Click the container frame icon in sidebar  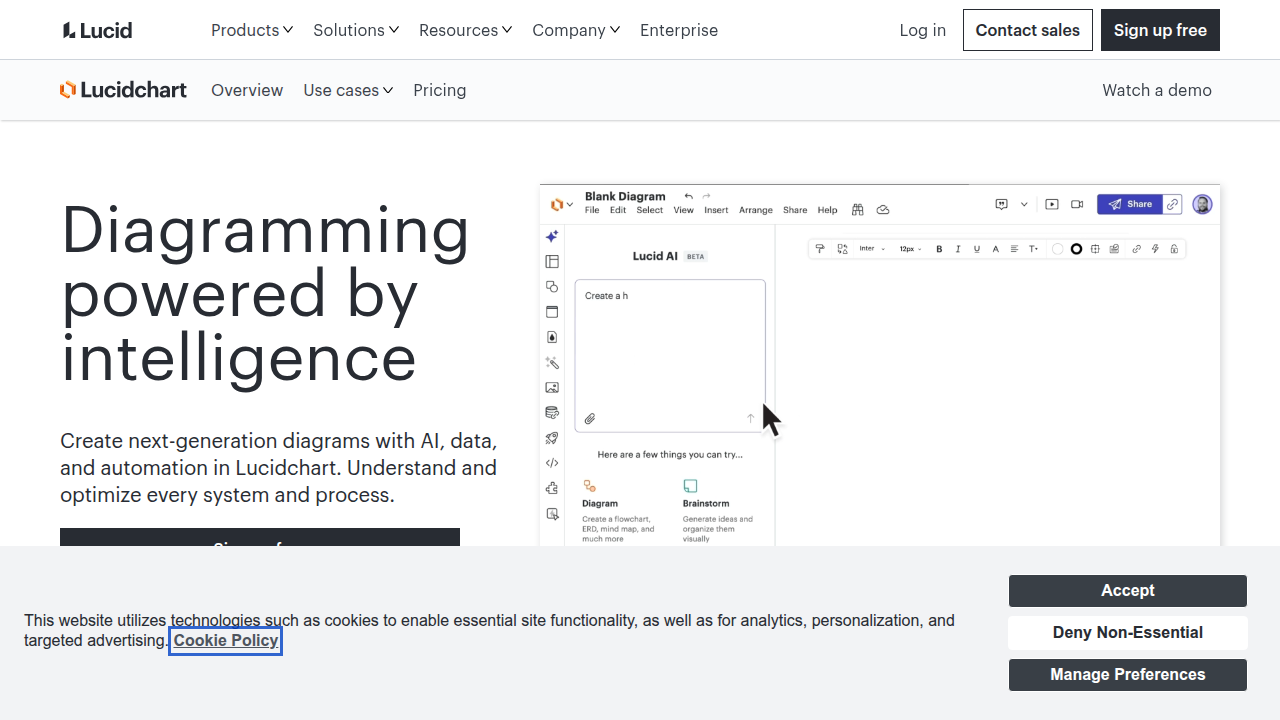point(552,312)
